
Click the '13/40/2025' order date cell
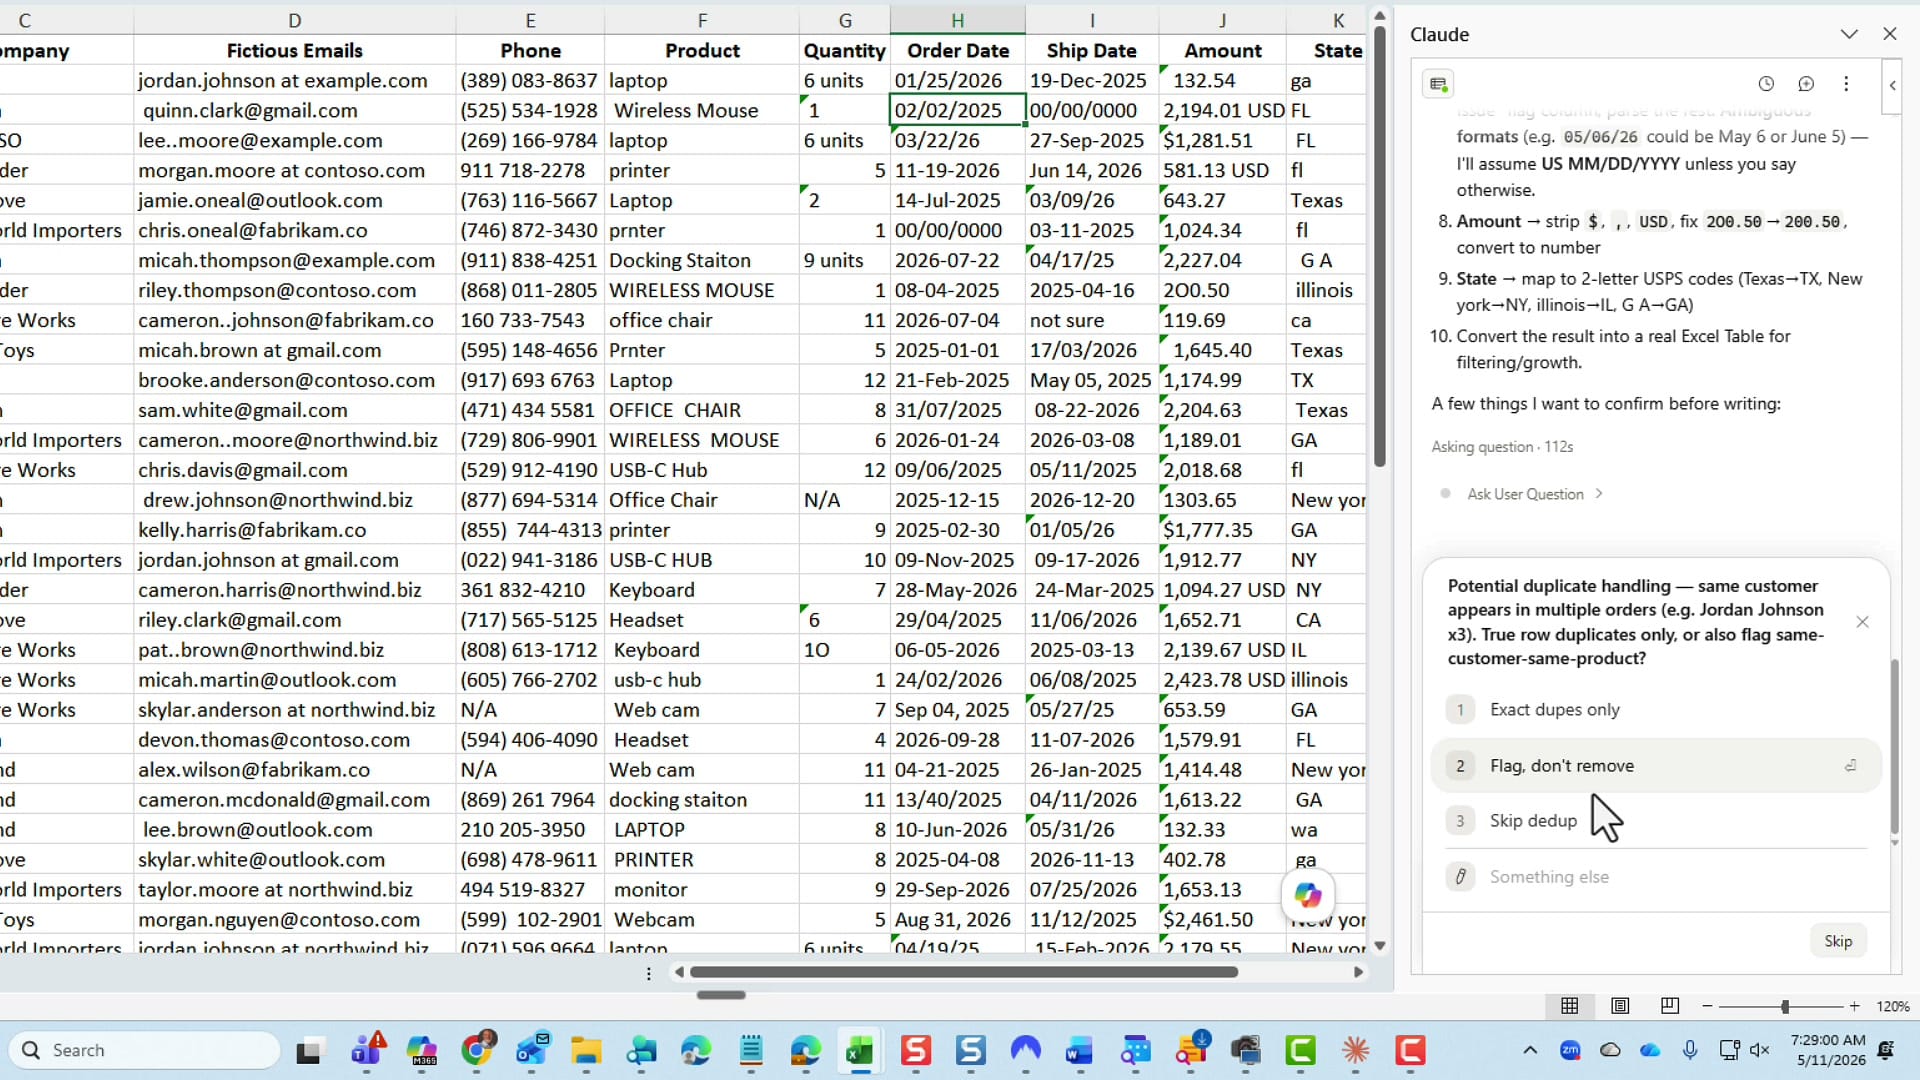[958, 800]
